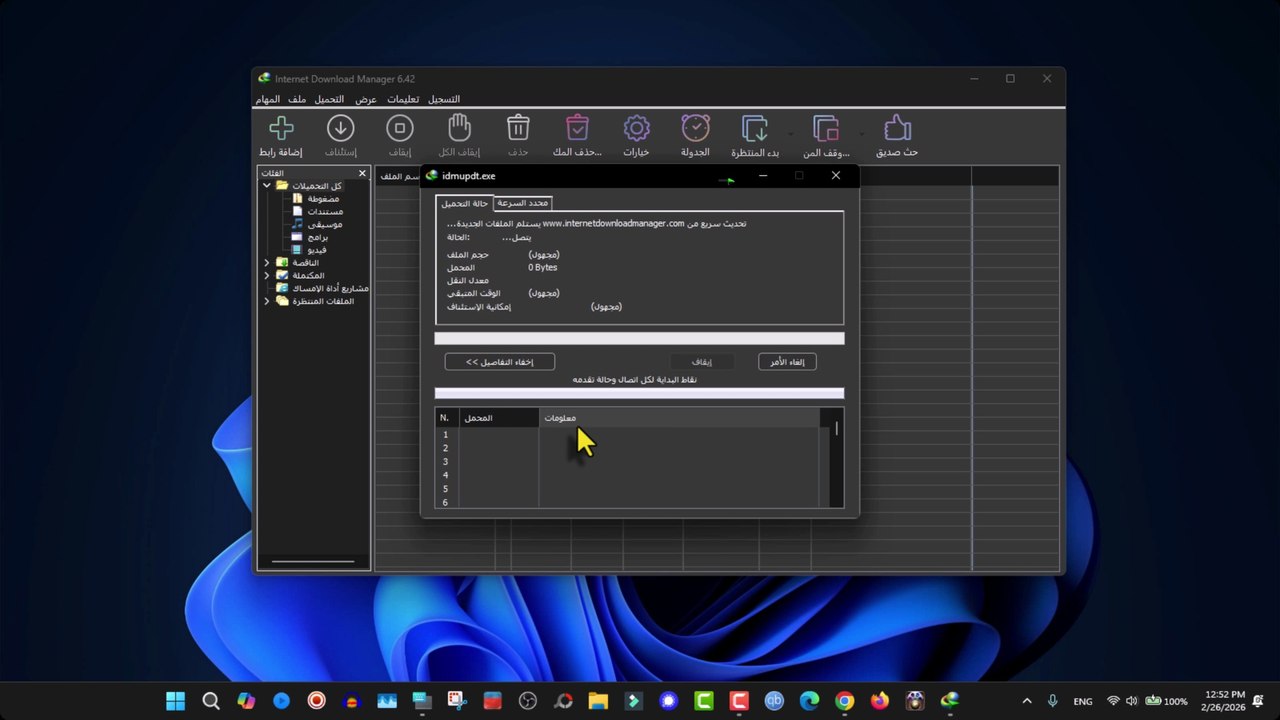Image resolution: width=1280 pixels, height=720 pixels.
Task: Expand the Finished (المكتملة) category
Action: click(x=267, y=275)
